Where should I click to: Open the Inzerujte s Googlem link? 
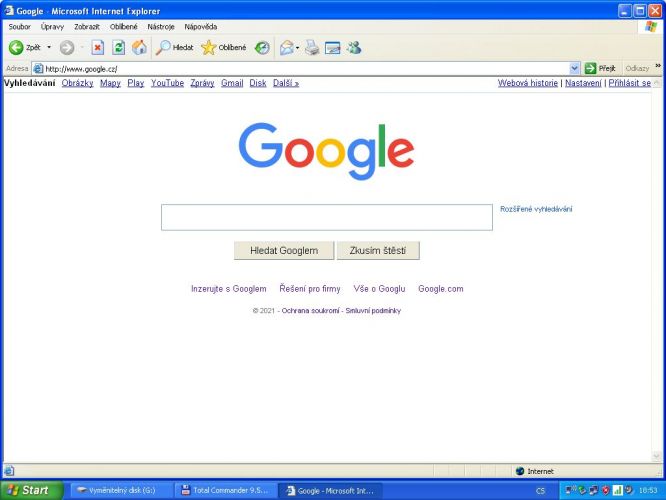(x=229, y=289)
